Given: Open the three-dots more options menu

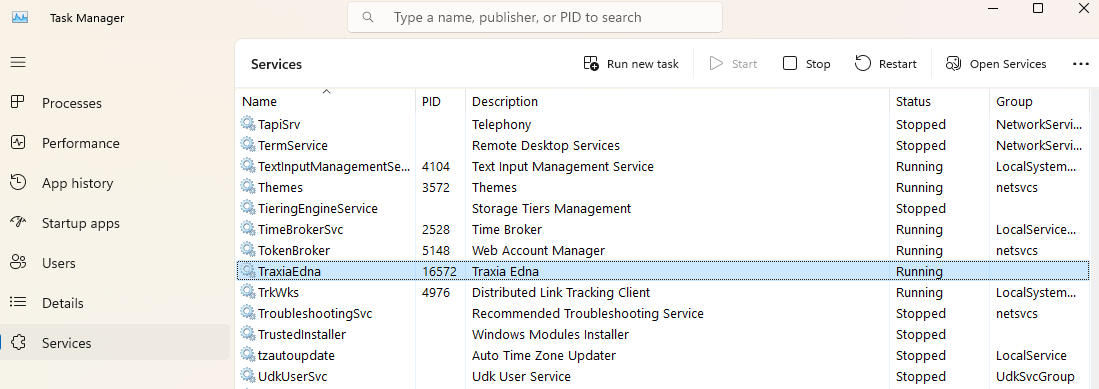Looking at the screenshot, I should [1081, 64].
